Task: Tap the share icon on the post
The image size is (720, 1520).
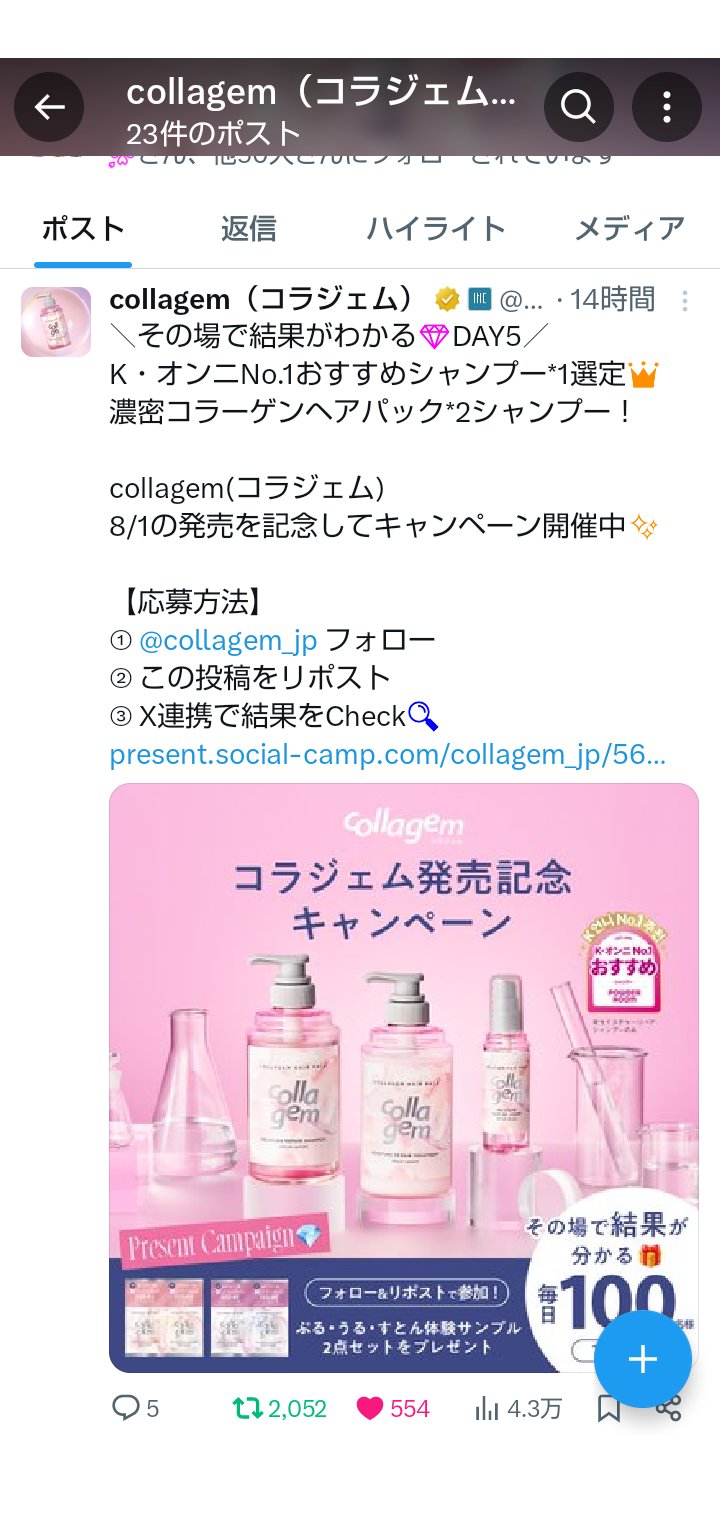Action: (668, 1408)
